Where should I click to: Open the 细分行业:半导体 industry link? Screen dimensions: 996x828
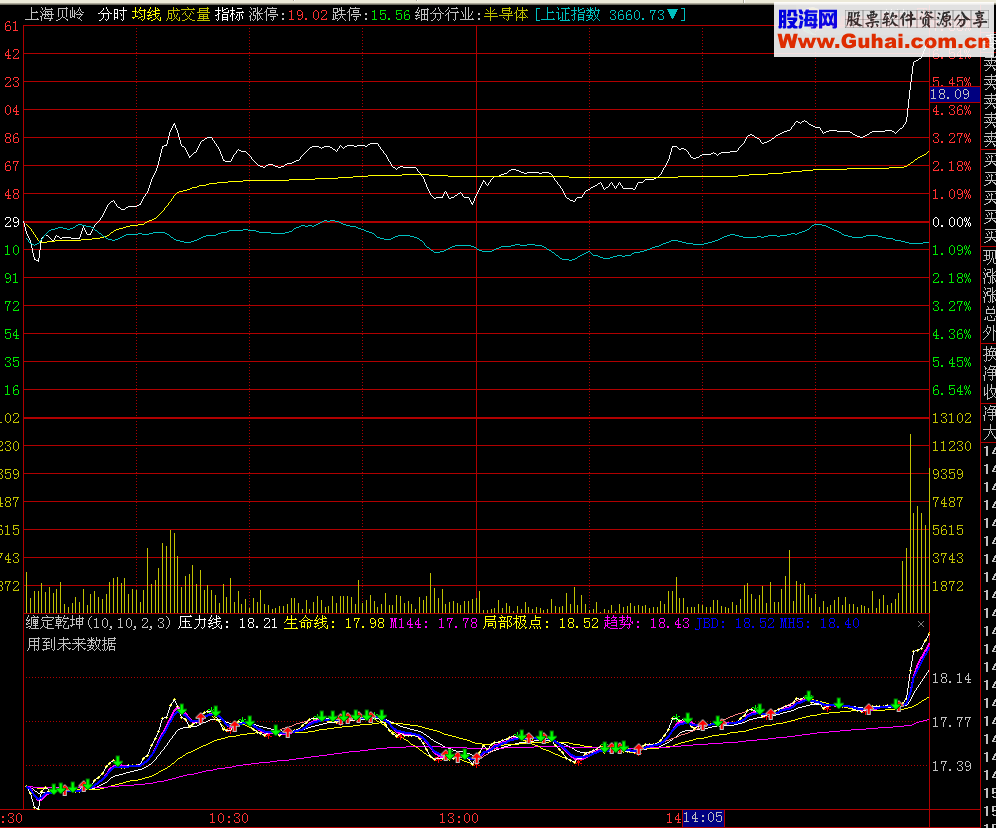pyautogui.click(x=471, y=15)
